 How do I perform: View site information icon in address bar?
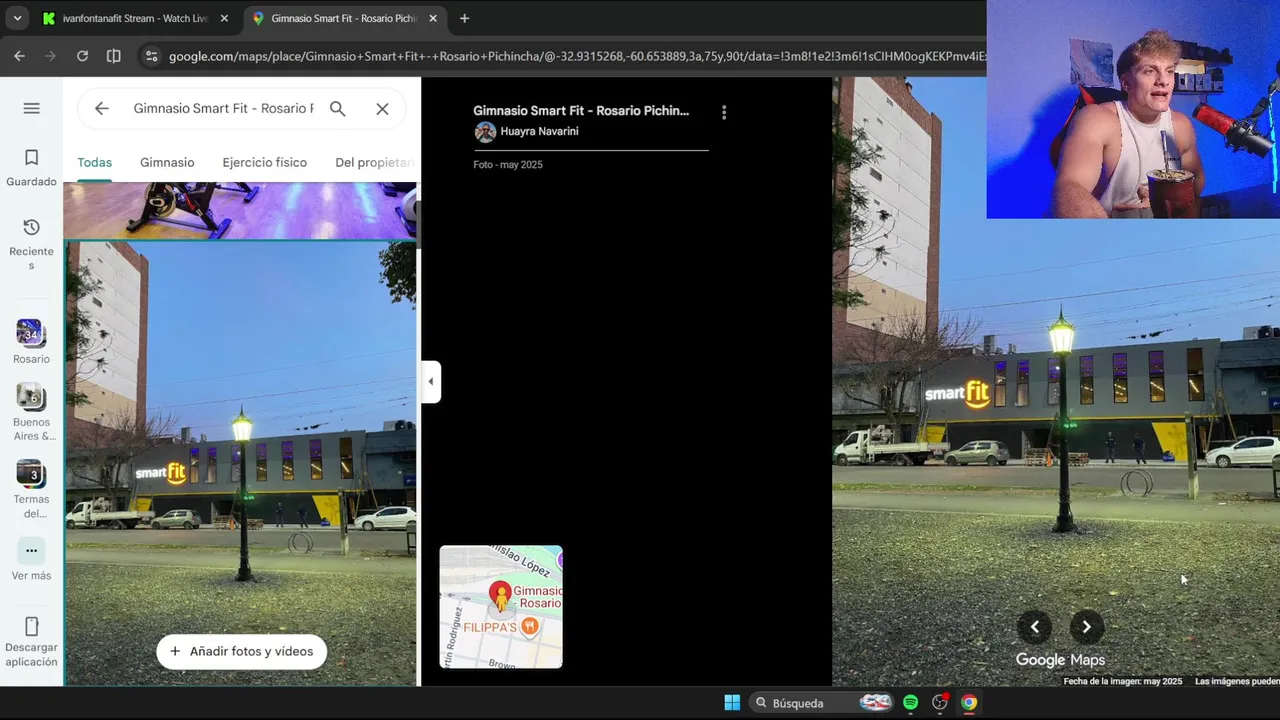click(x=151, y=56)
